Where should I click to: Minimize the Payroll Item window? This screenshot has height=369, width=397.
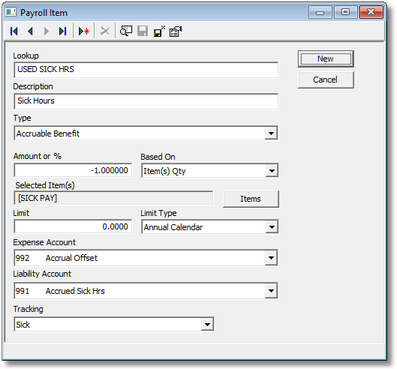pos(320,12)
